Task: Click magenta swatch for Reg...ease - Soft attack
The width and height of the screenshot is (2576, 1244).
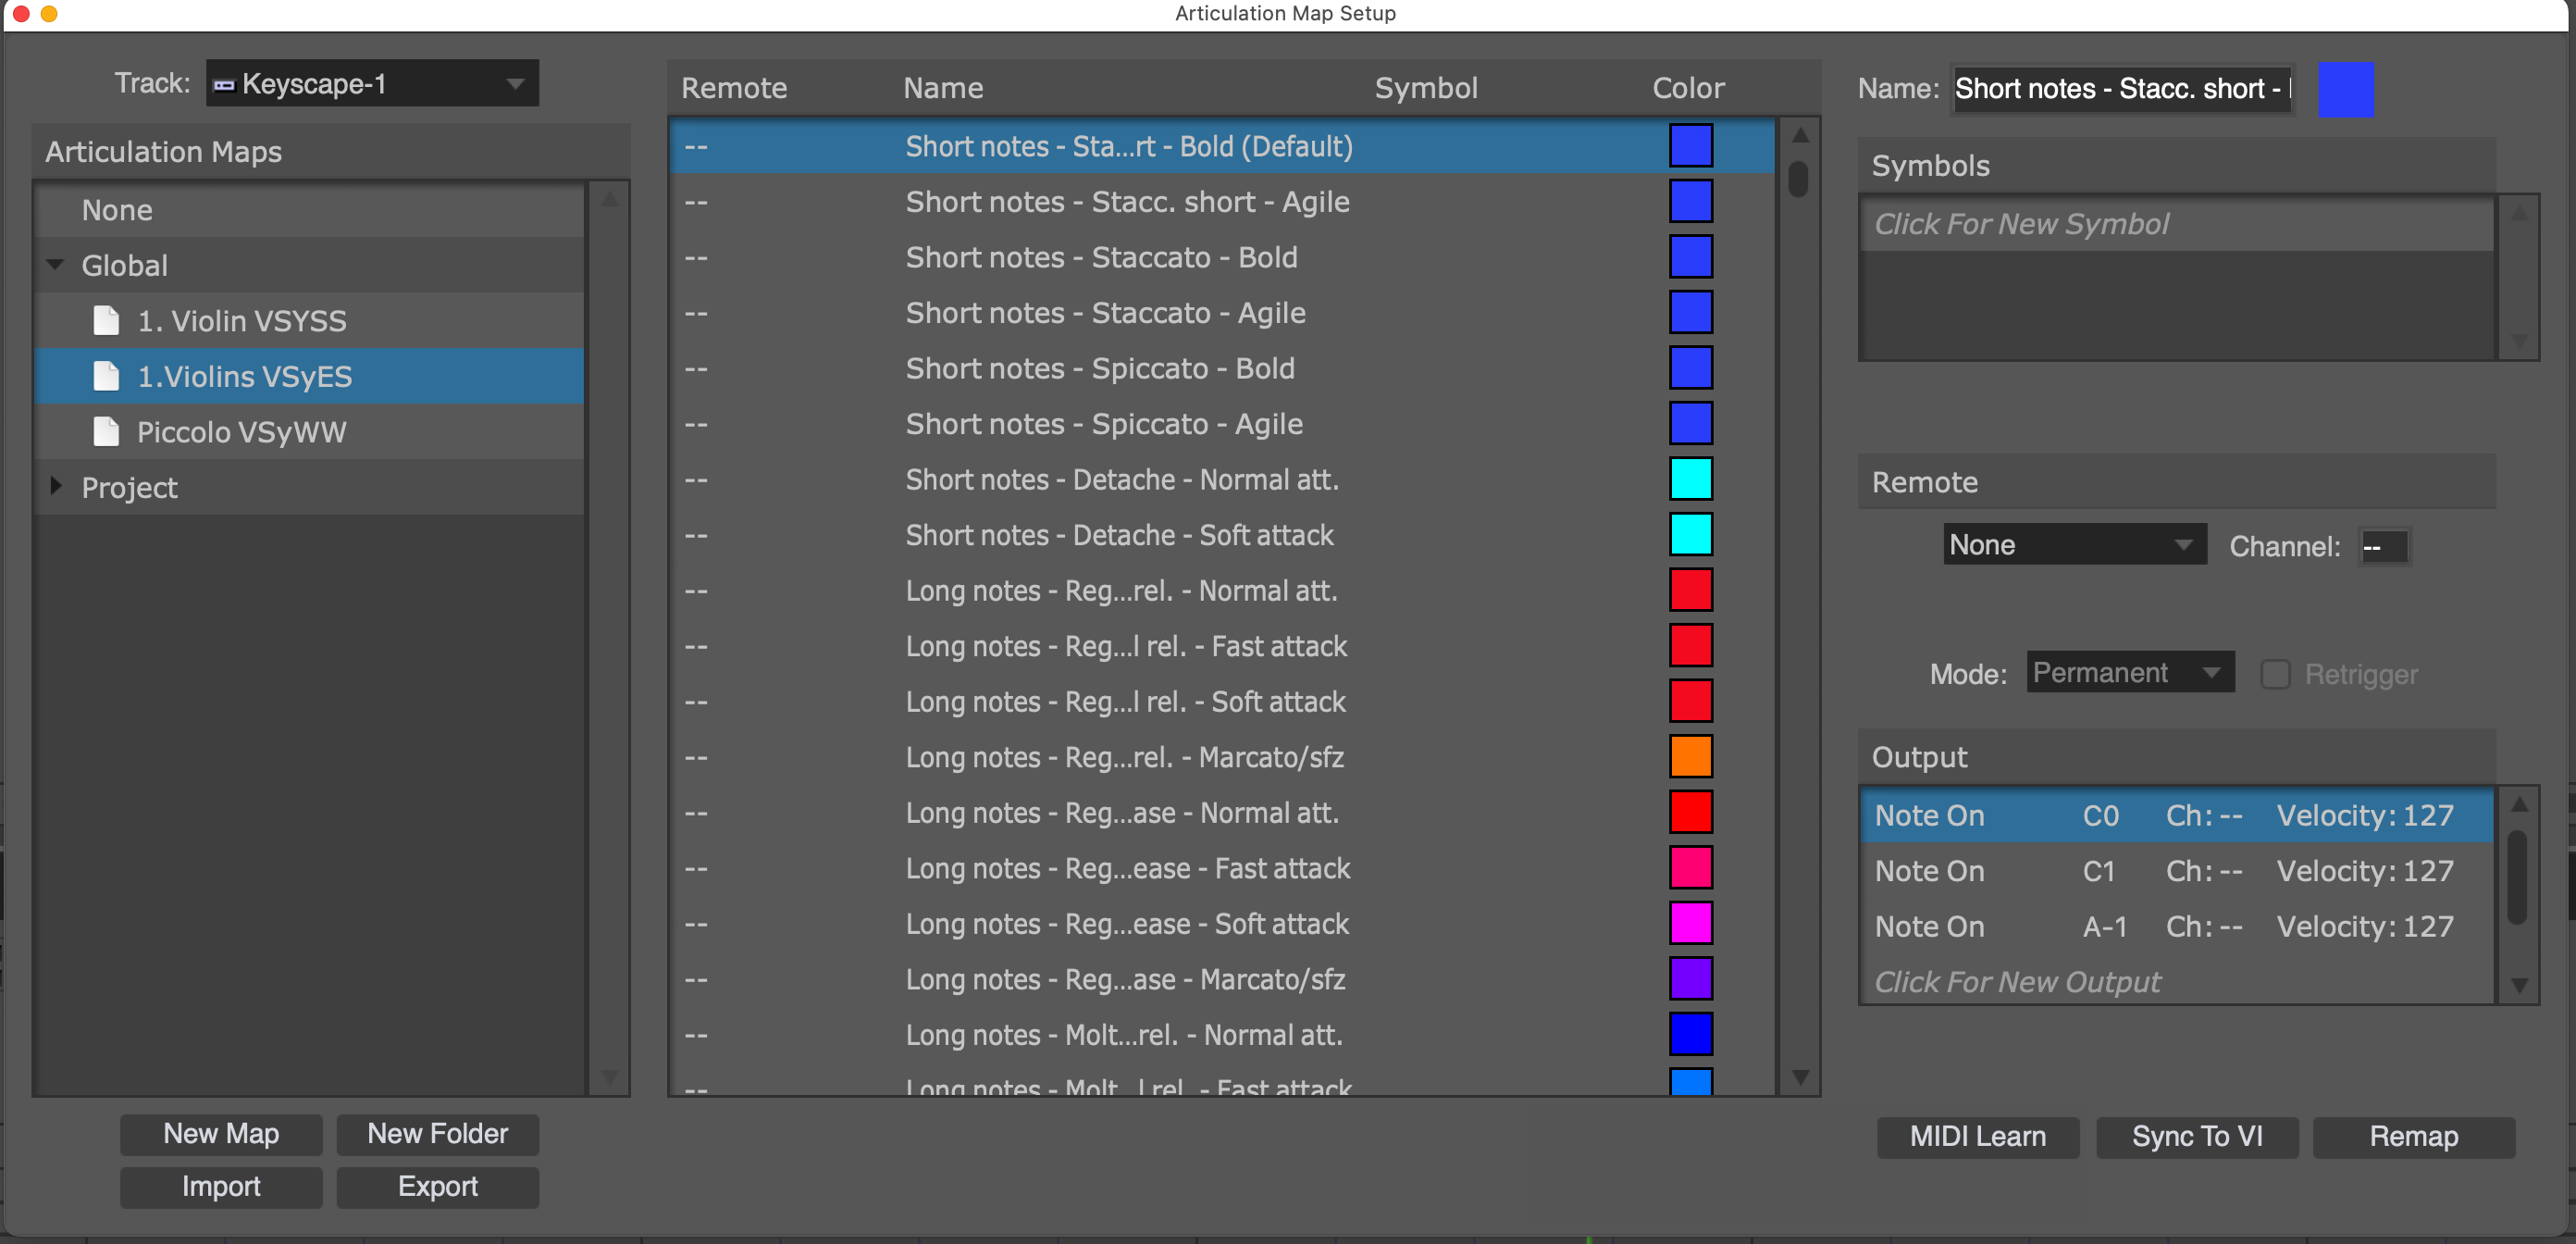Action: pos(1690,923)
